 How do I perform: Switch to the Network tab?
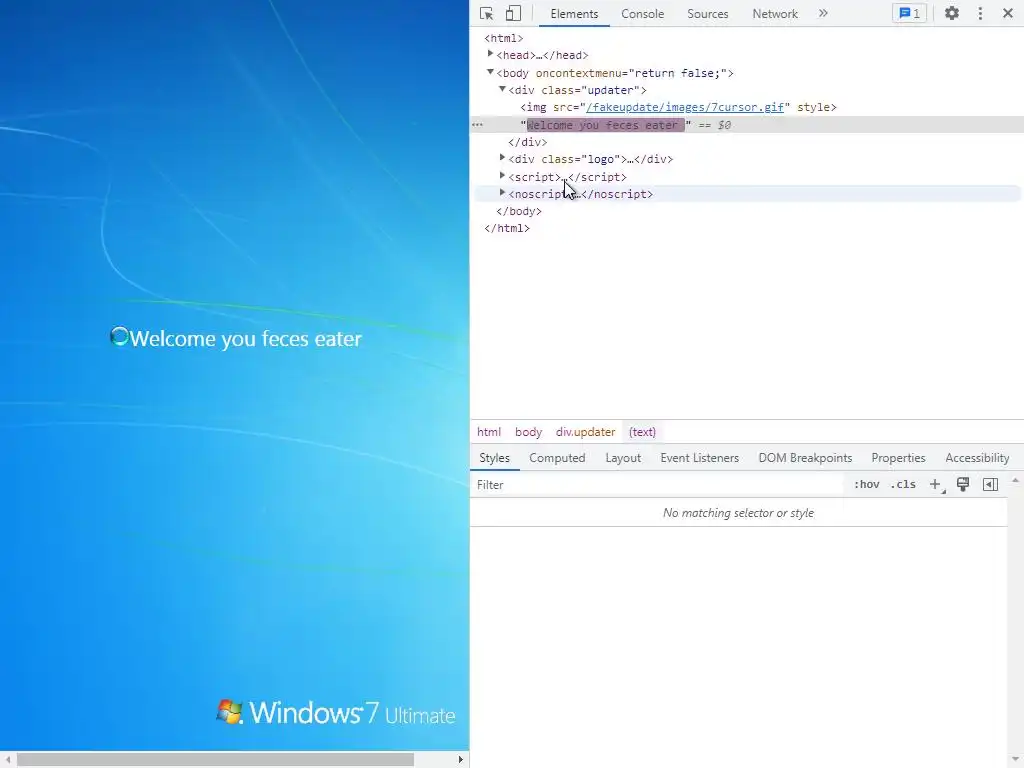coord(775,14)
